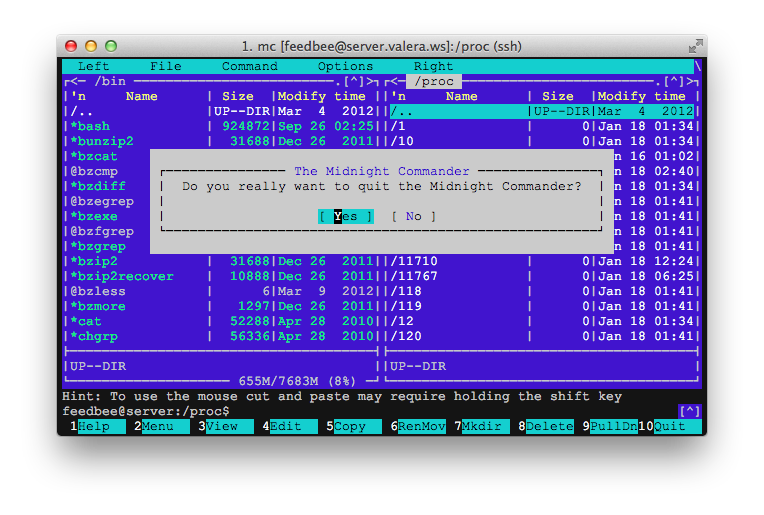The image size is (764, 515).
Task: Select the /118 directory entry
Action: coord(541,291)
